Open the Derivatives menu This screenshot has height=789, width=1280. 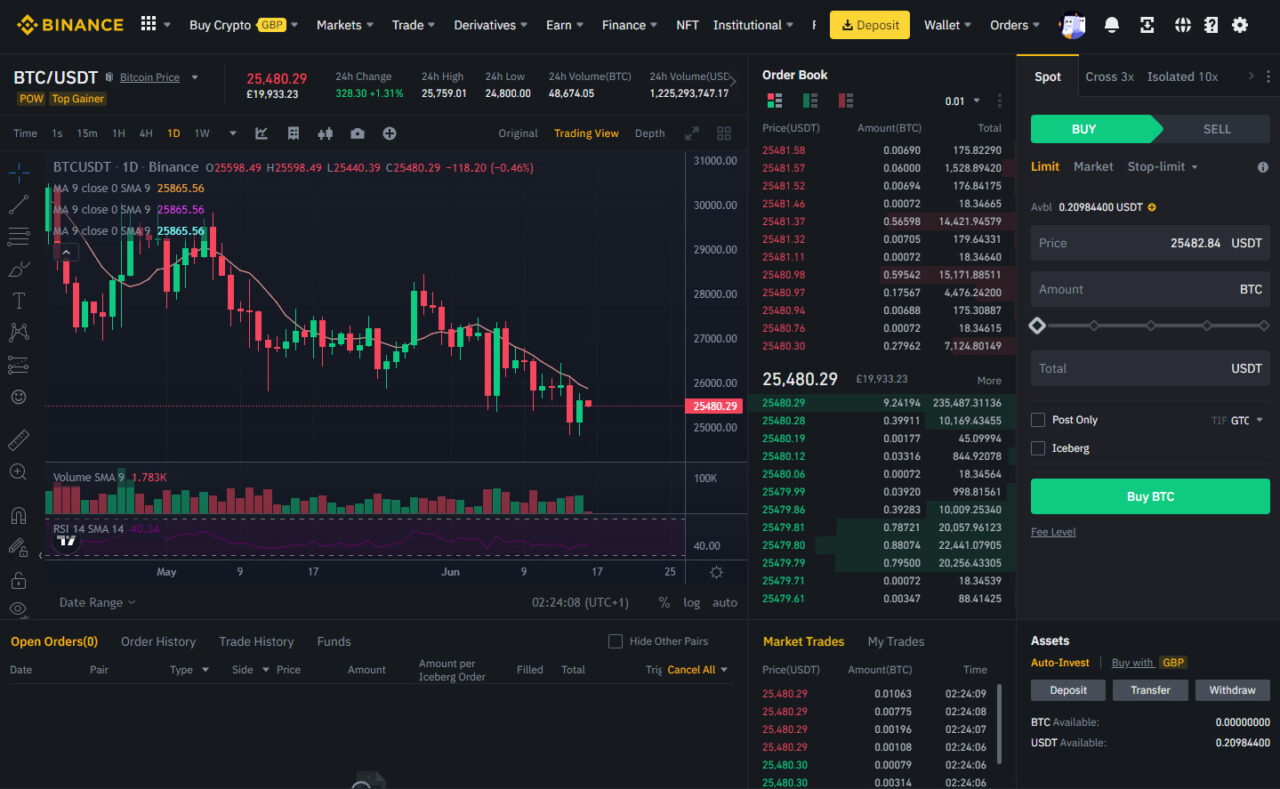(490, 25)
